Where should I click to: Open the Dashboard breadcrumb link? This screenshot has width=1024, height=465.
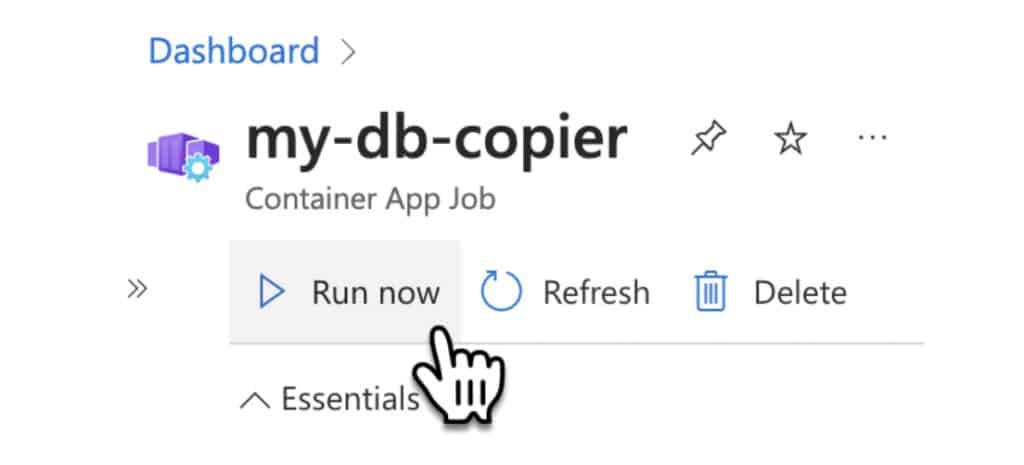(x=234, y=52)
